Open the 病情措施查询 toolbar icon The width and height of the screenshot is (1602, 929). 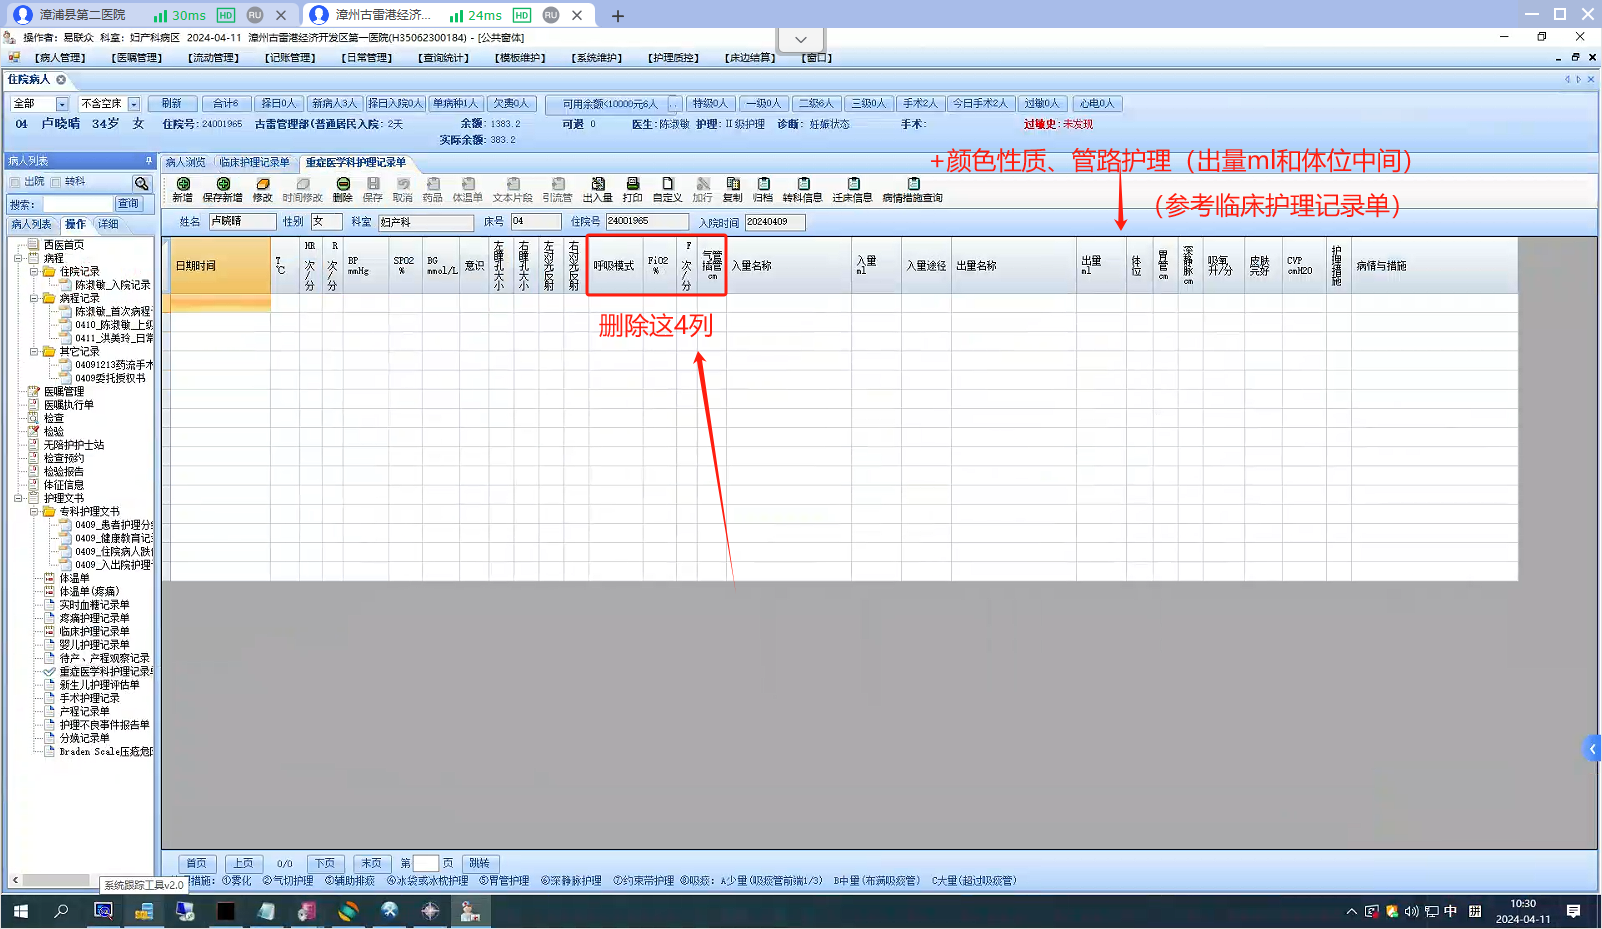pos(913,190)
